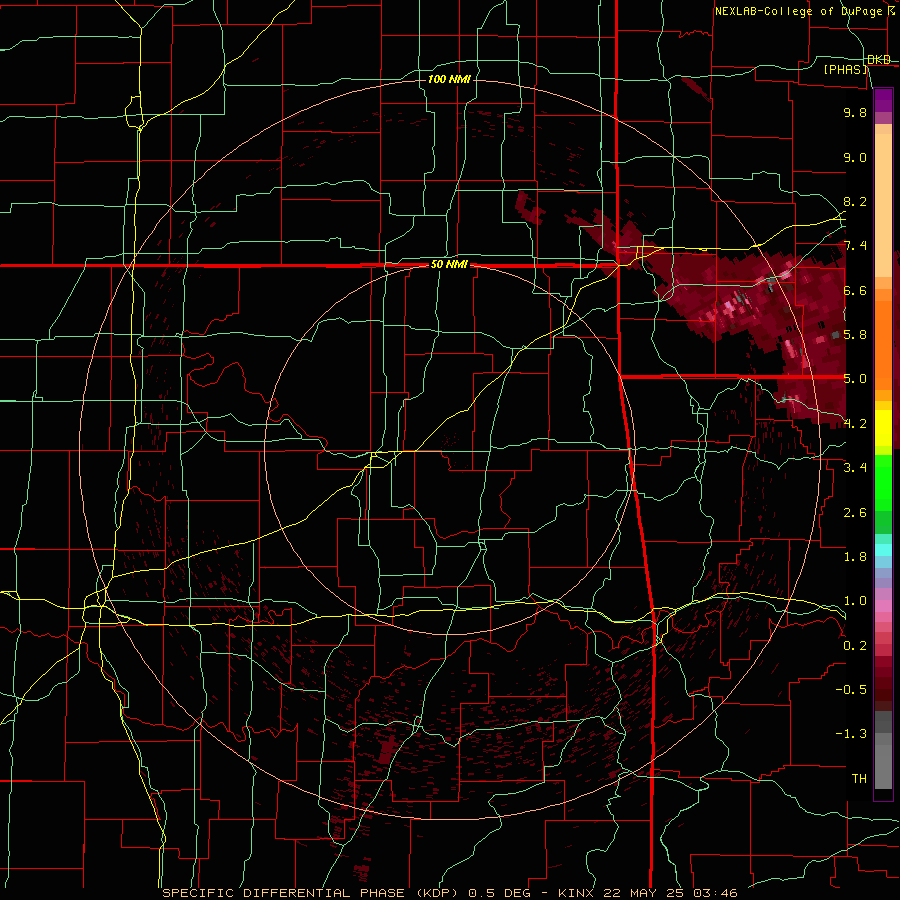Click the 9.0 legend value
The height and width of the screenshot is (900, 900).
click(855, 157)
